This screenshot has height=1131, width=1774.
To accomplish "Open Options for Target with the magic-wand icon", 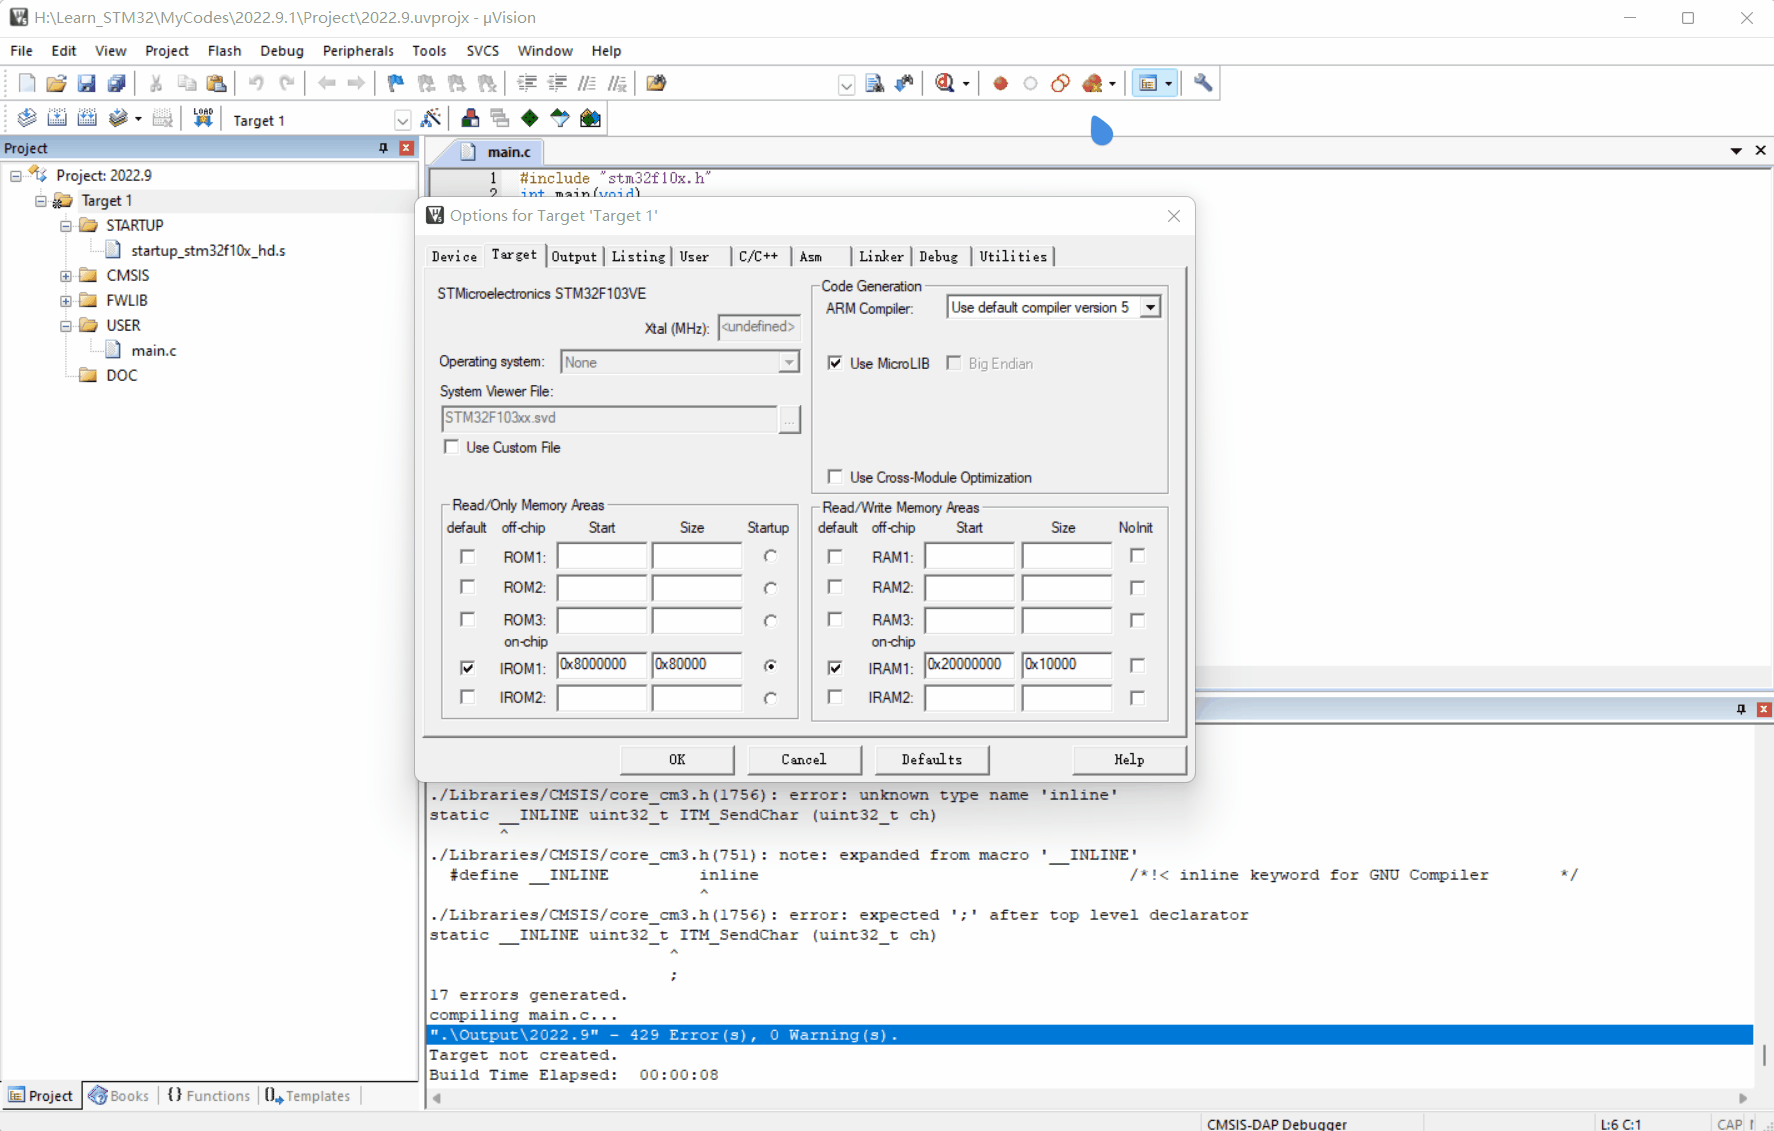I will 431,118.
